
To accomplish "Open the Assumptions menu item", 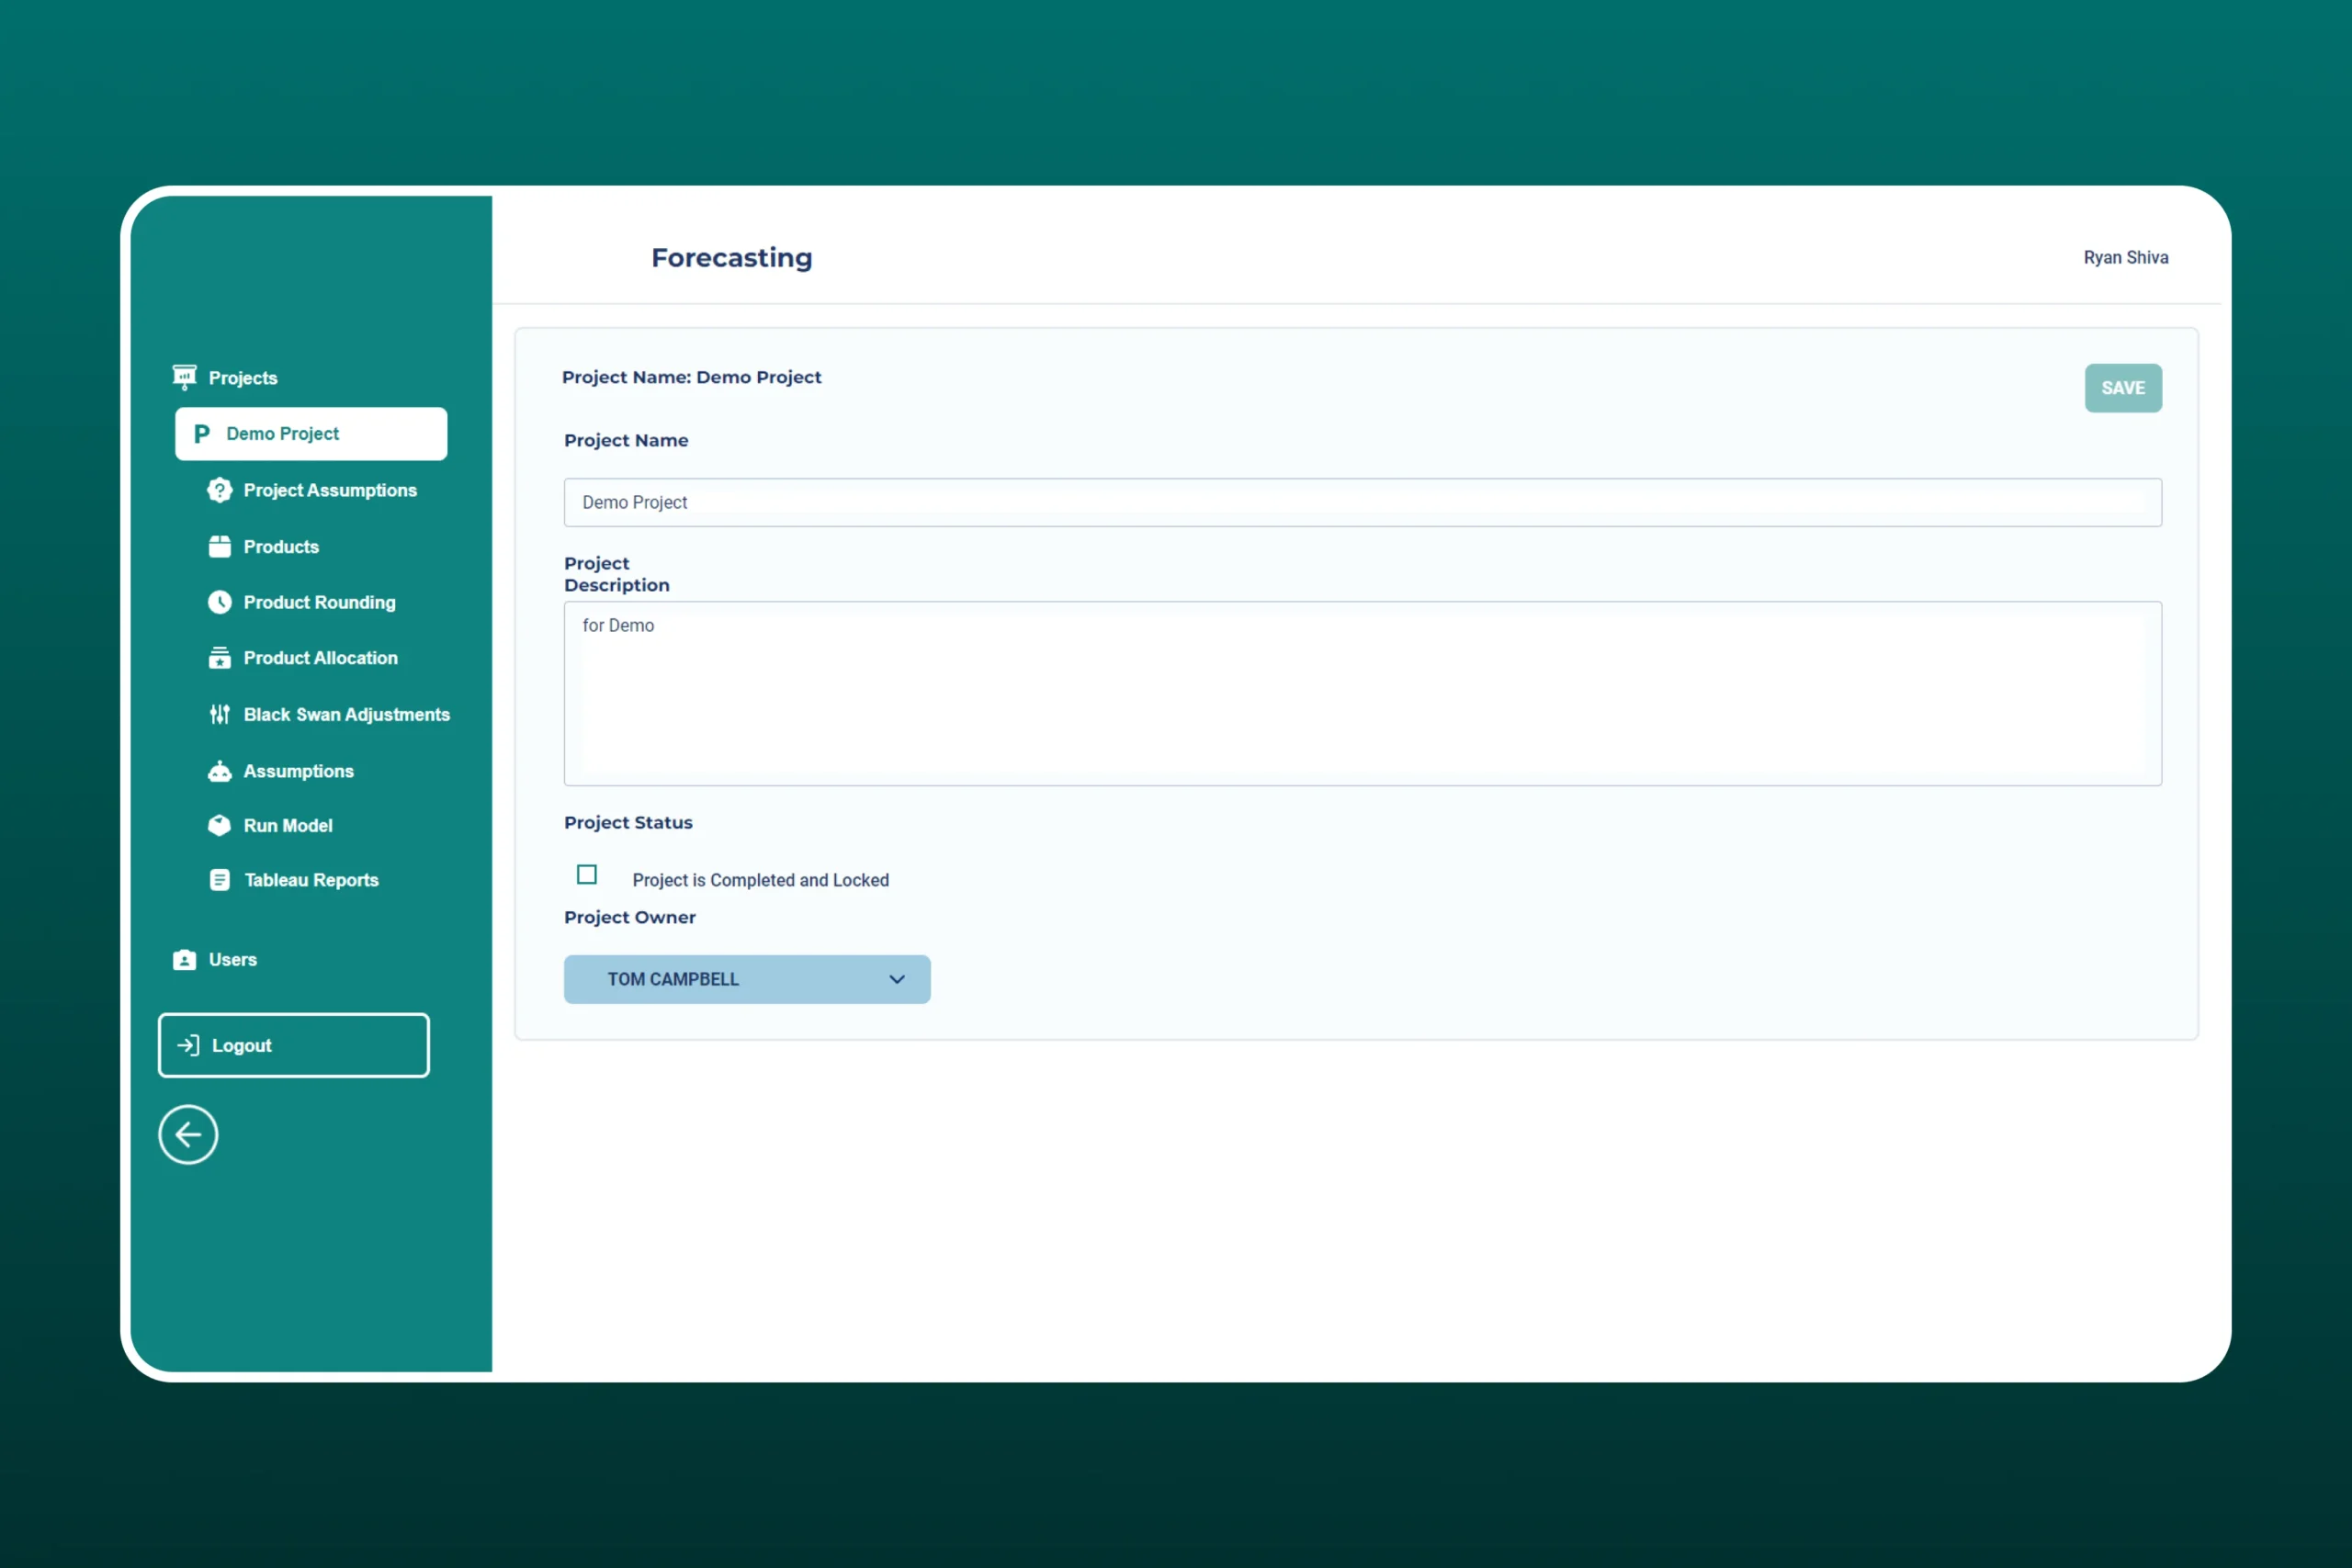I will (x=298, y=771).
